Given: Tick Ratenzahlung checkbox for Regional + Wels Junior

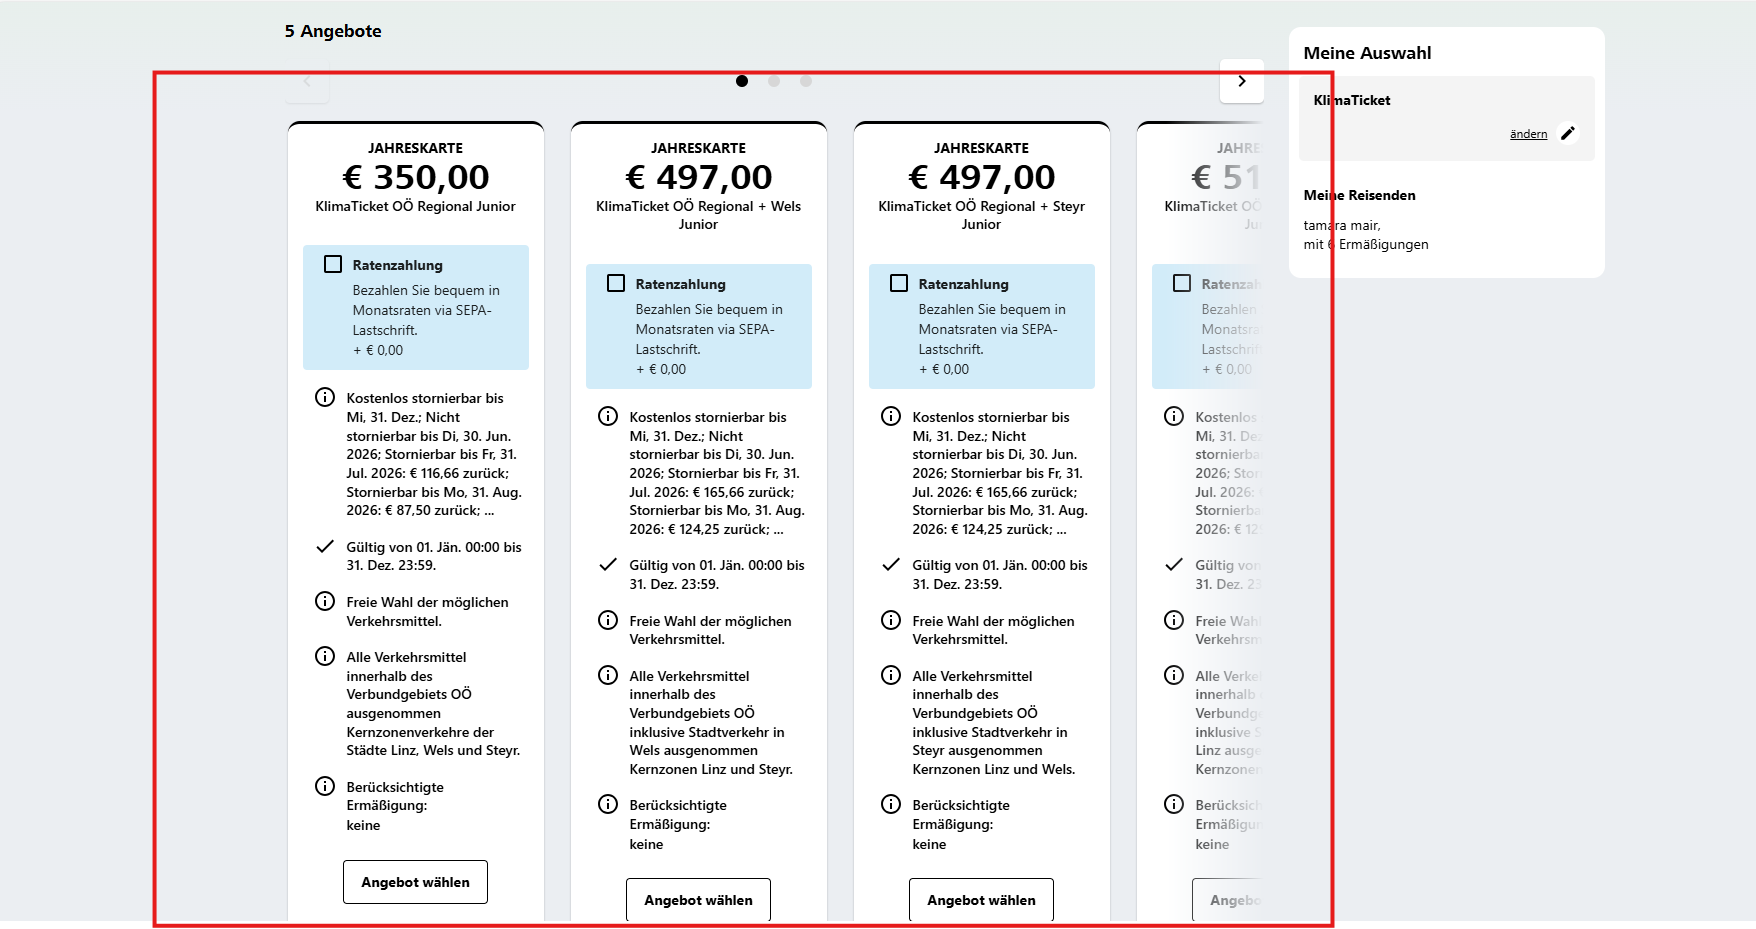Looking at the screenshot, I should tap(616, 283).
